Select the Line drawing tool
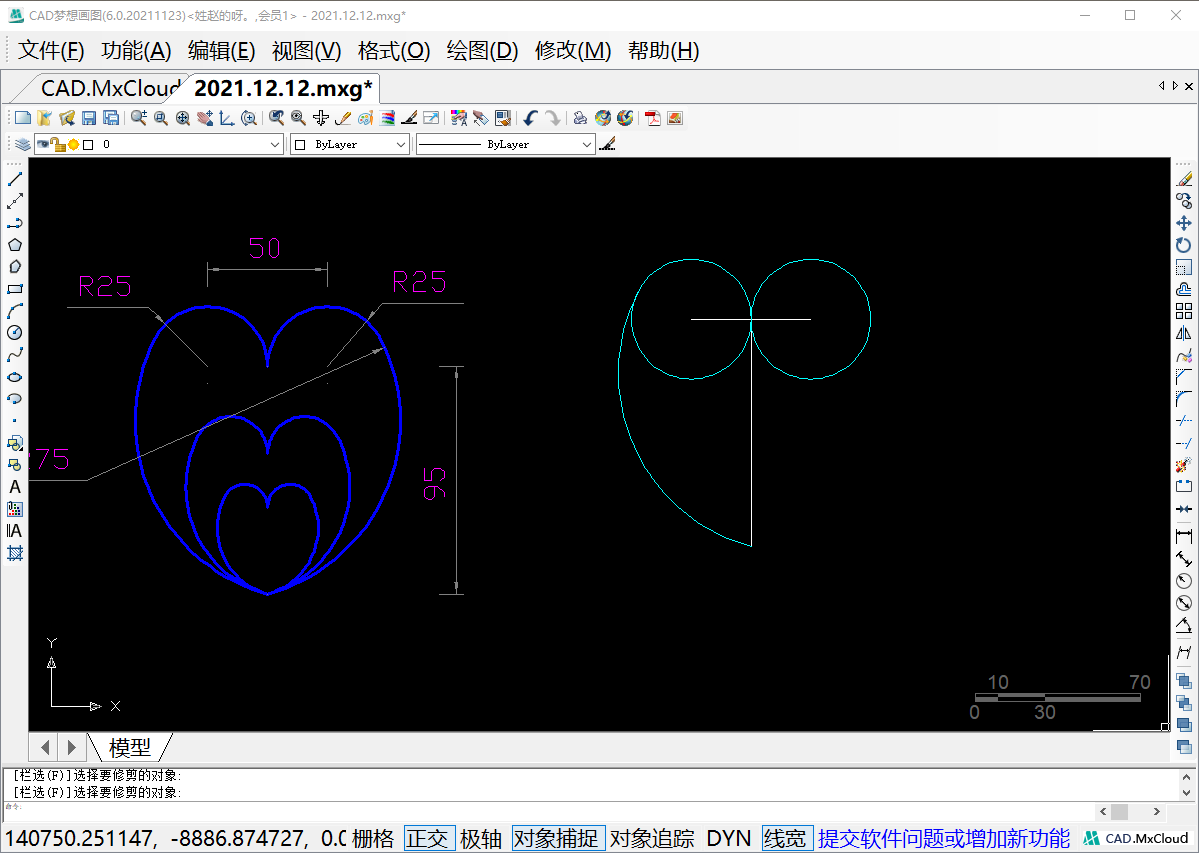Viewport: 1199px width, 853px height. (x=15, y=180)
